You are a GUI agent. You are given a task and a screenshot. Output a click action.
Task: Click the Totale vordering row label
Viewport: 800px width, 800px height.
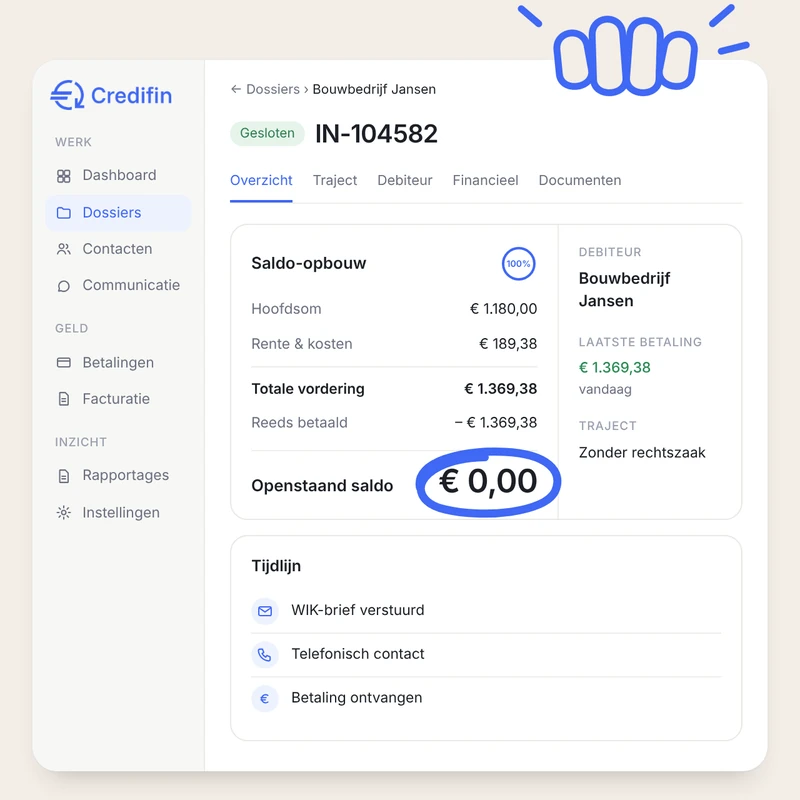click(308, 389)
